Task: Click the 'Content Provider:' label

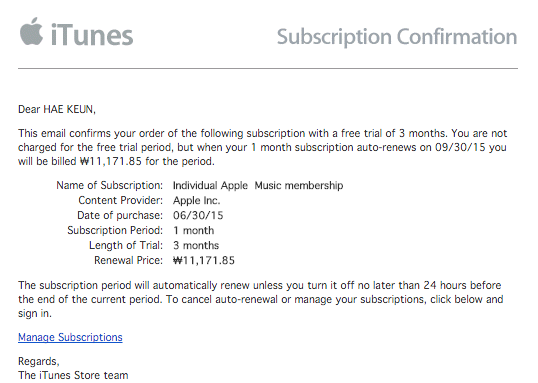Action: (120, 200)
